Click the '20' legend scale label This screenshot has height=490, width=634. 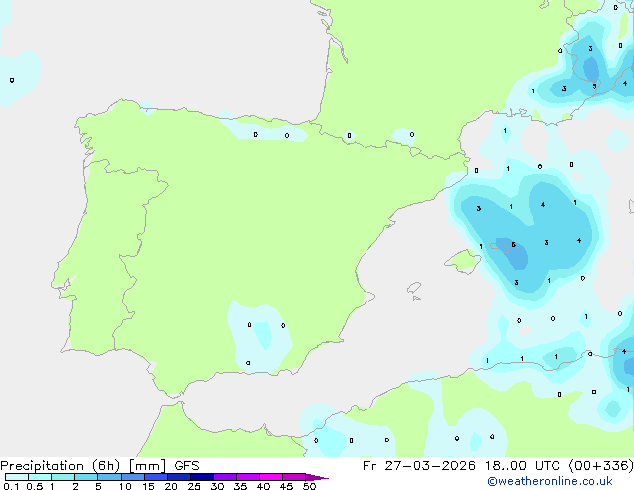point(171,486)
